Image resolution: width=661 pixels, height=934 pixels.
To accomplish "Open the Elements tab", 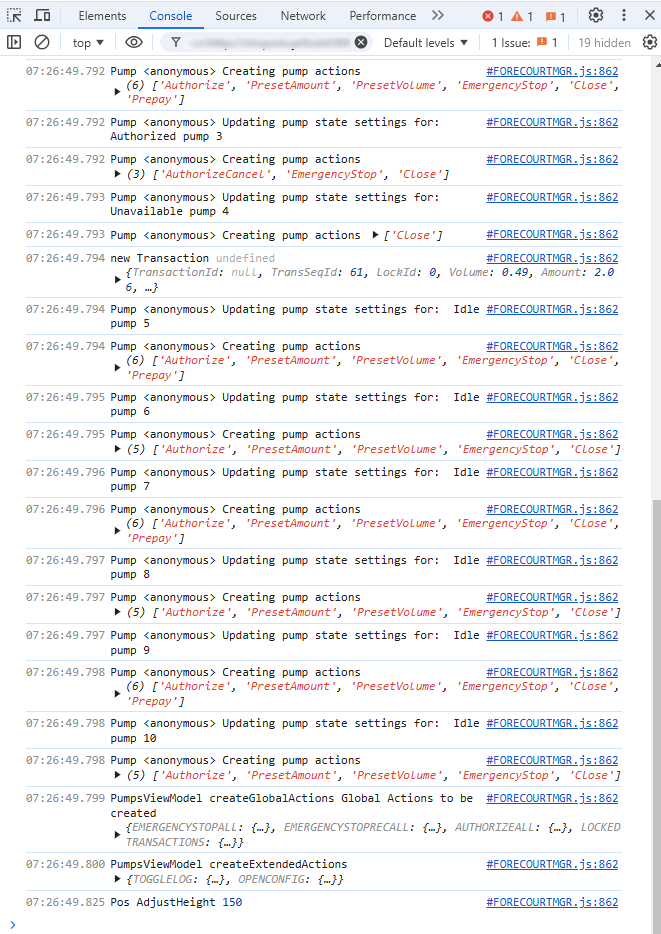I will click(x=102, y=15).
